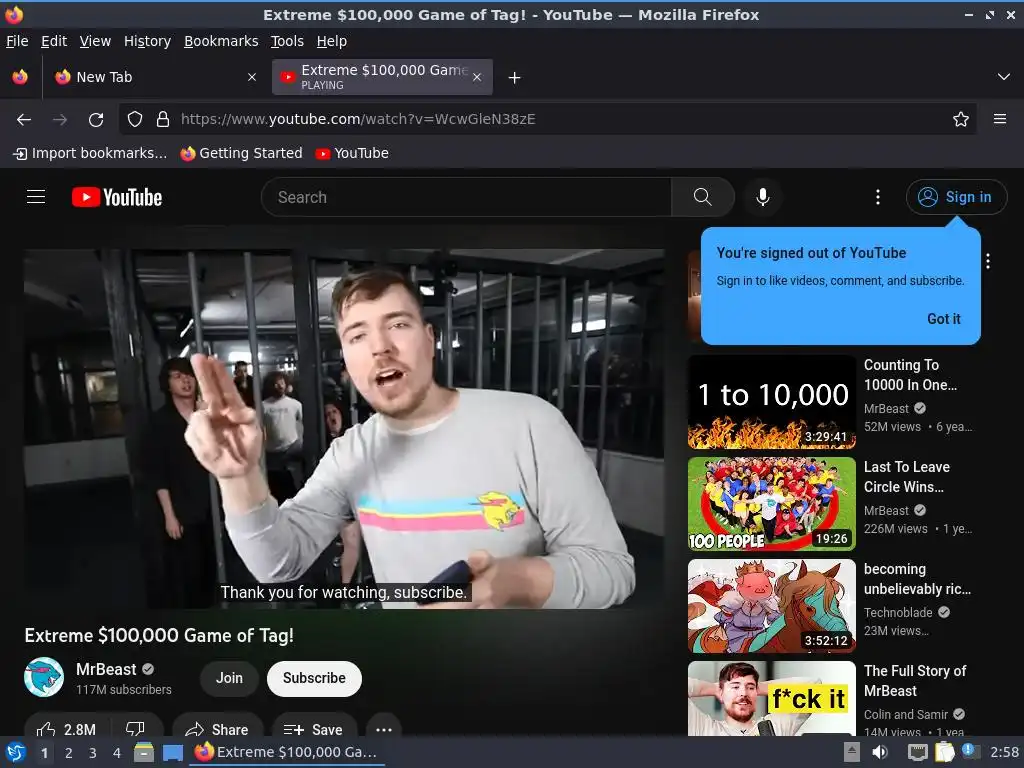
Task: Expand the list all tabs chevron
Action: coord(1004,77)
